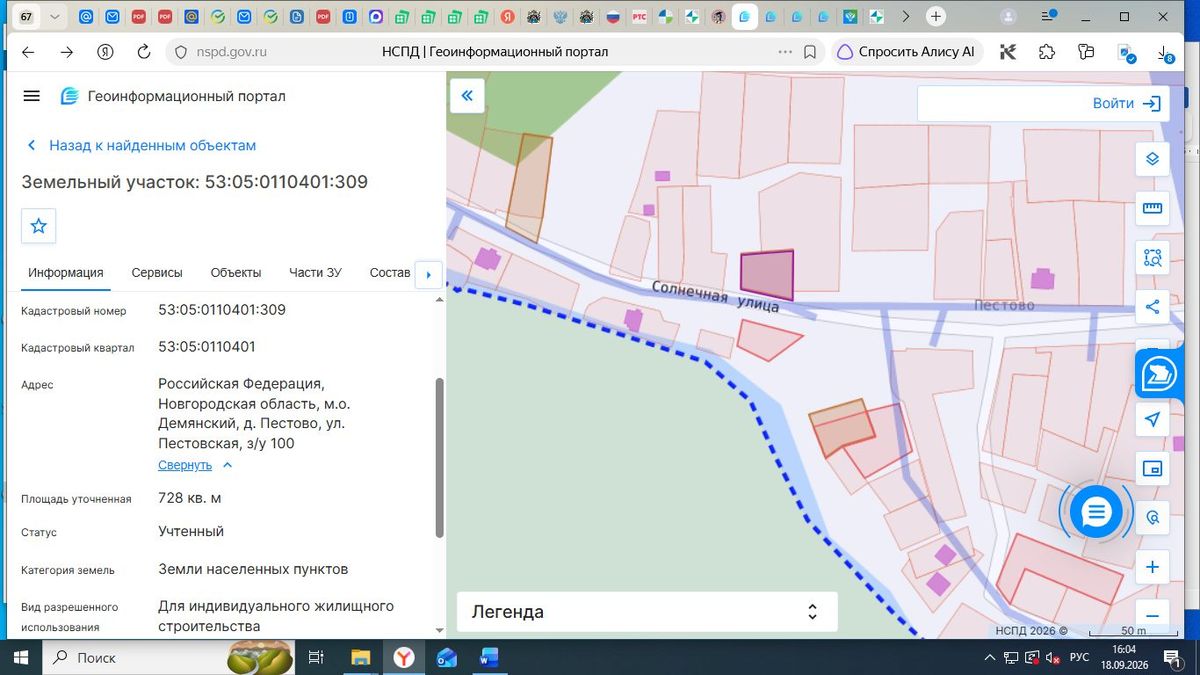This screenshot has width=1200, height=675.
Task: Open browser downloads list
Action: tap(1163, 53)
